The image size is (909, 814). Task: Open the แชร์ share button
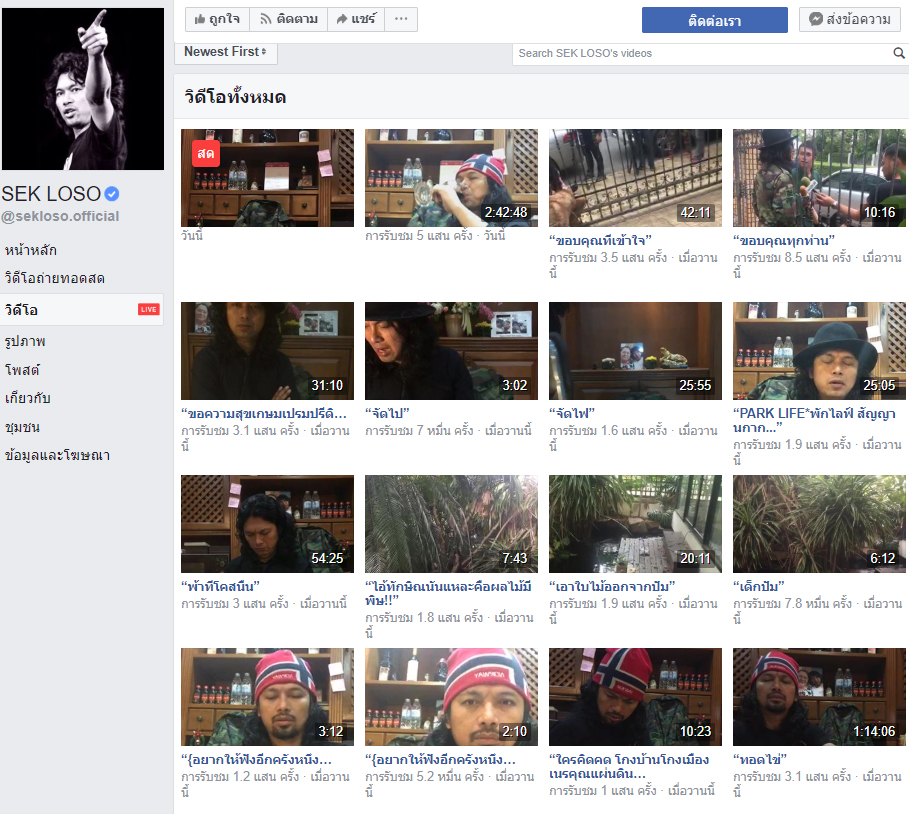point(356,19)
